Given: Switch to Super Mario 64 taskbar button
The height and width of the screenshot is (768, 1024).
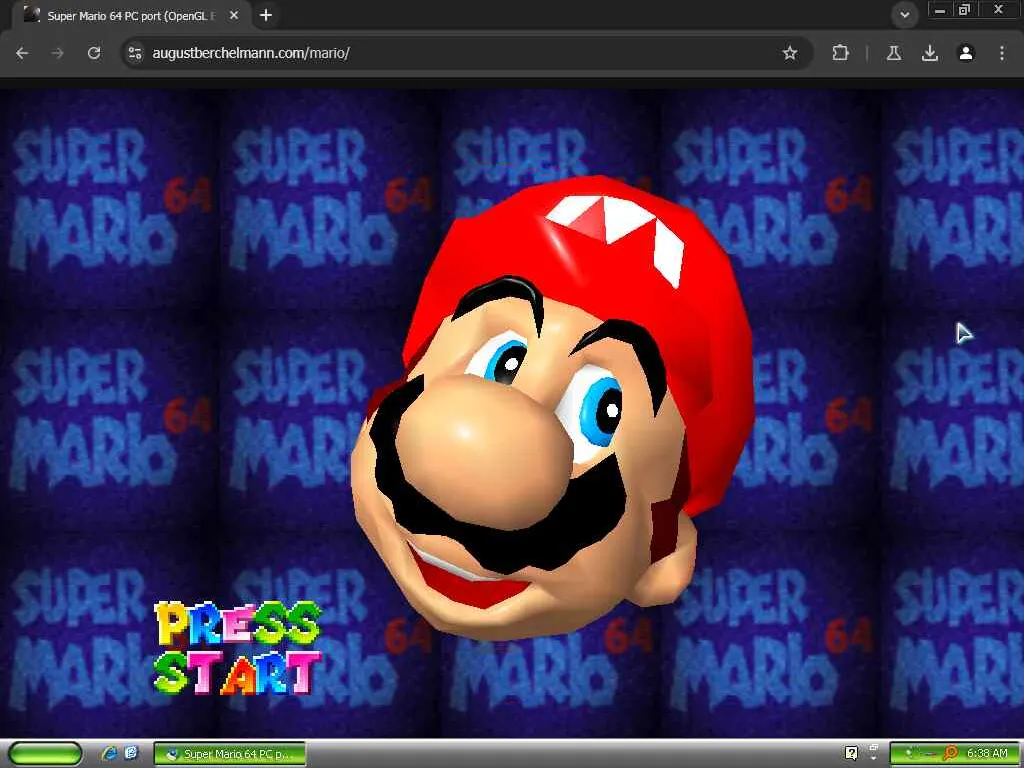Looking at the screenshot, I should [x=229, y=753].
